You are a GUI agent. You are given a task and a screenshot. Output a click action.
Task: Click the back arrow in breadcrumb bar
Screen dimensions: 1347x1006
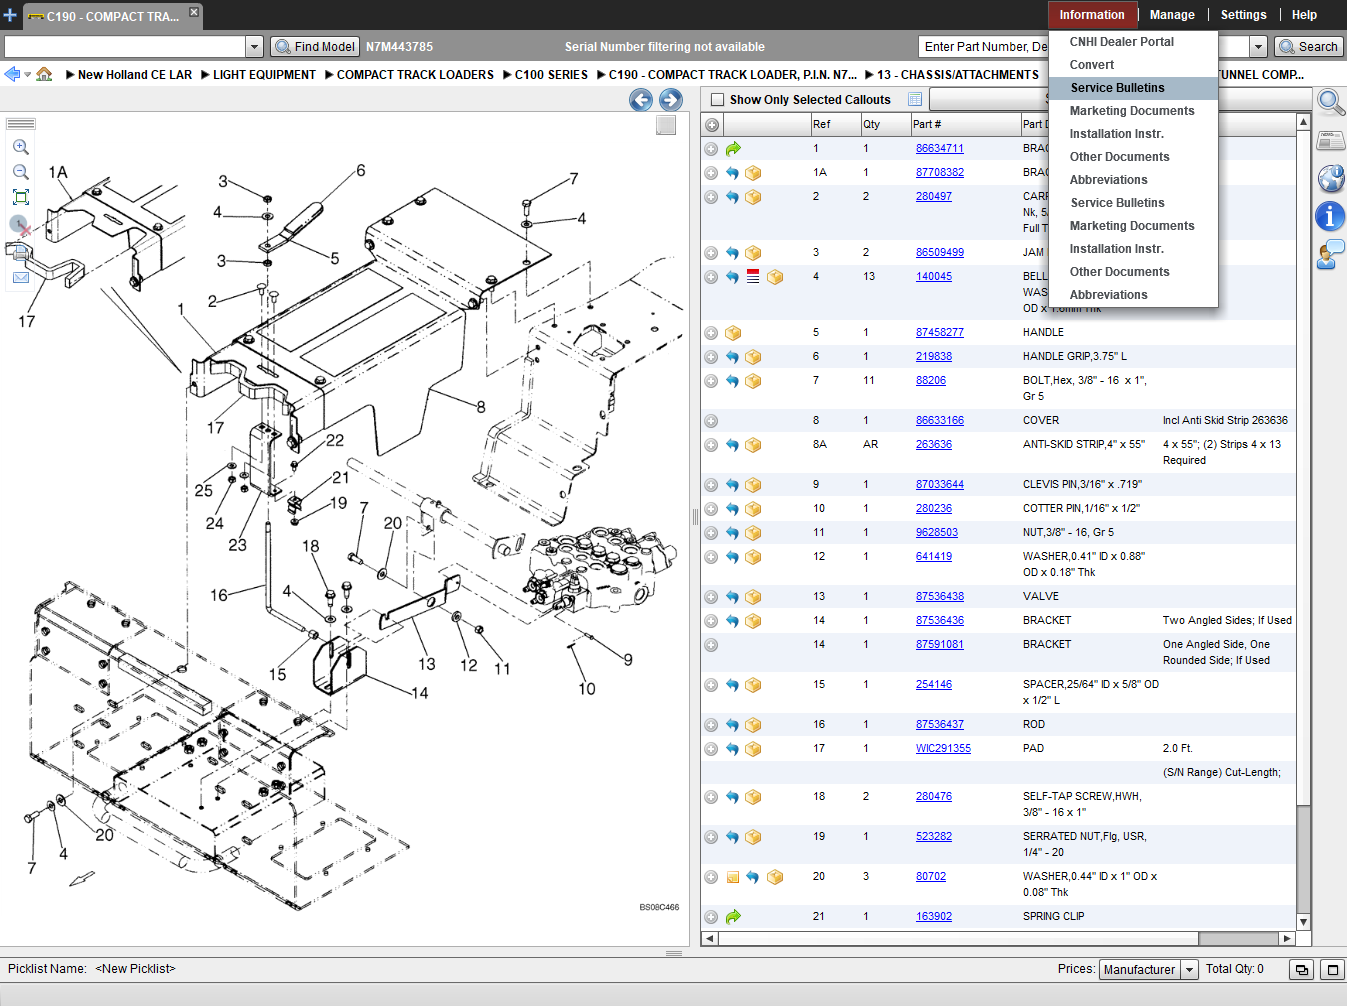pos(12,74)
